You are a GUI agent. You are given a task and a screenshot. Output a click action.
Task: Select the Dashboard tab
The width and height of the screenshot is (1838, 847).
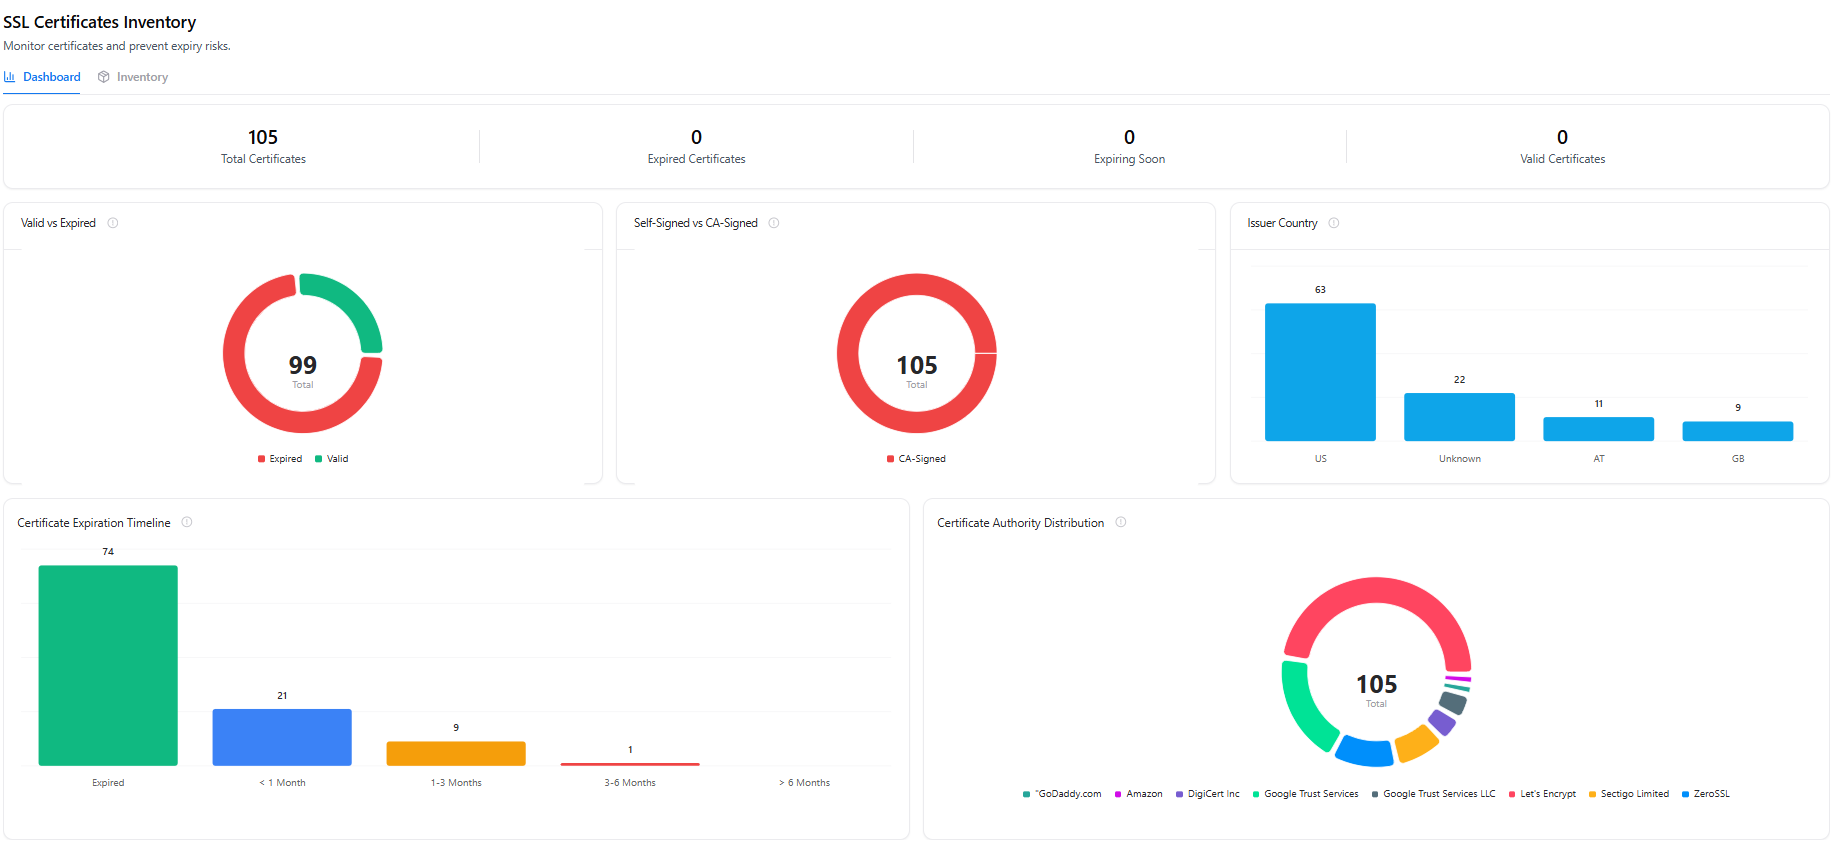click(51, 77)
